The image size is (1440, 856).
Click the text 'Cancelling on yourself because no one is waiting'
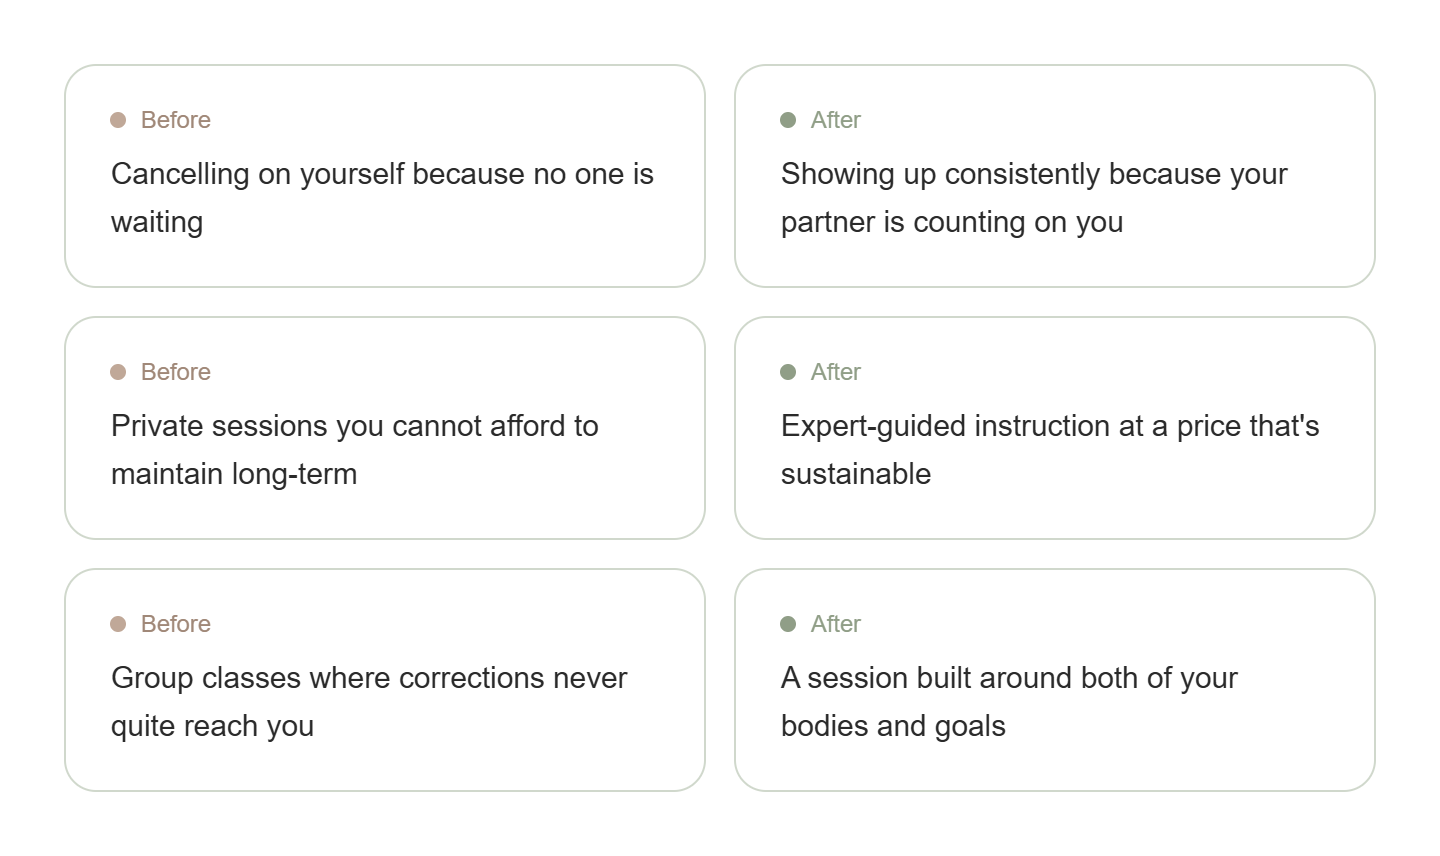point(382,175)
